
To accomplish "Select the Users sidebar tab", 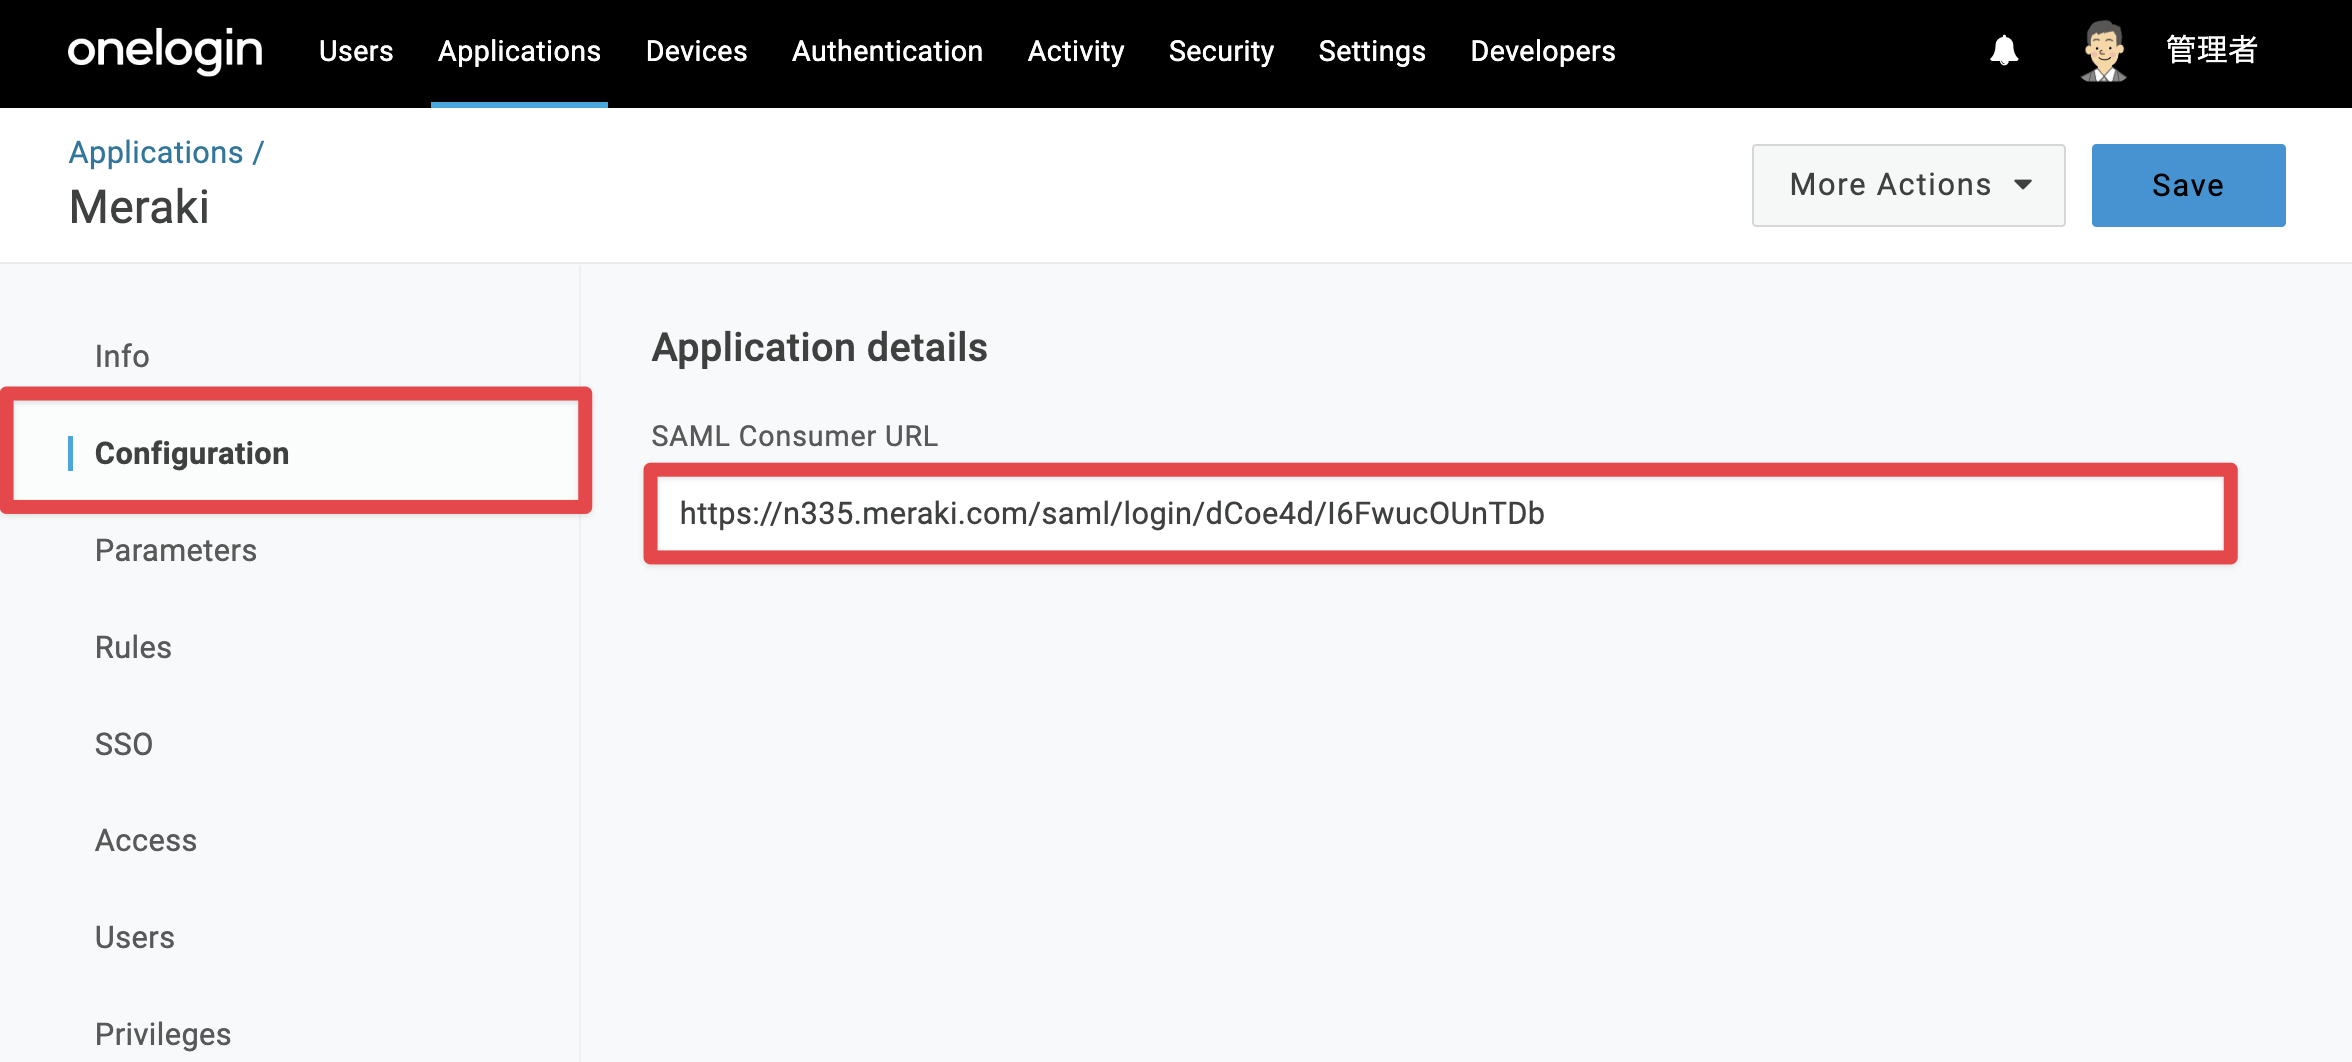I will click(135, 937).
